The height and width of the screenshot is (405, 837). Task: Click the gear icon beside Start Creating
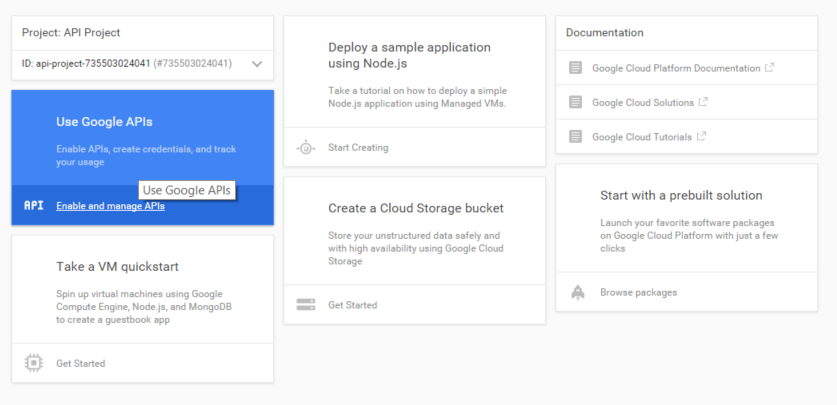[305, 148]
